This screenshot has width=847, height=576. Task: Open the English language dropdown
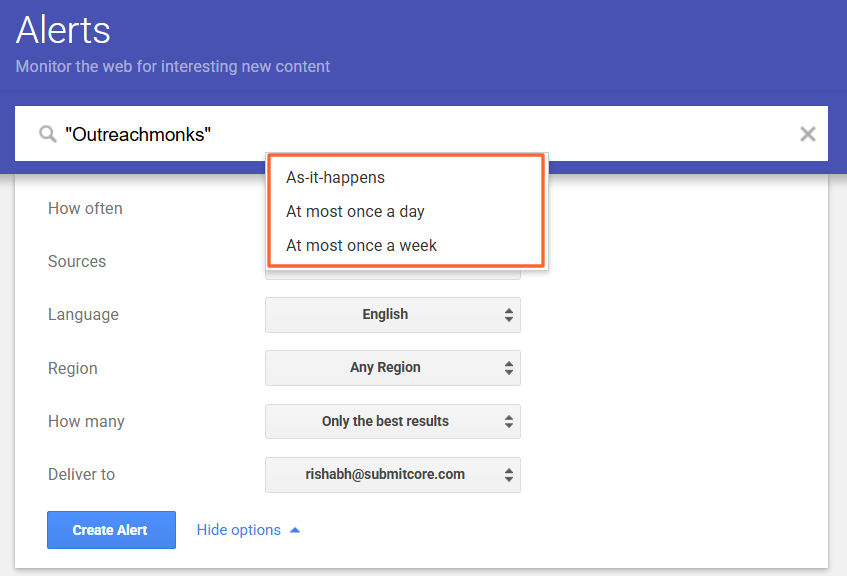coord(392,314)
